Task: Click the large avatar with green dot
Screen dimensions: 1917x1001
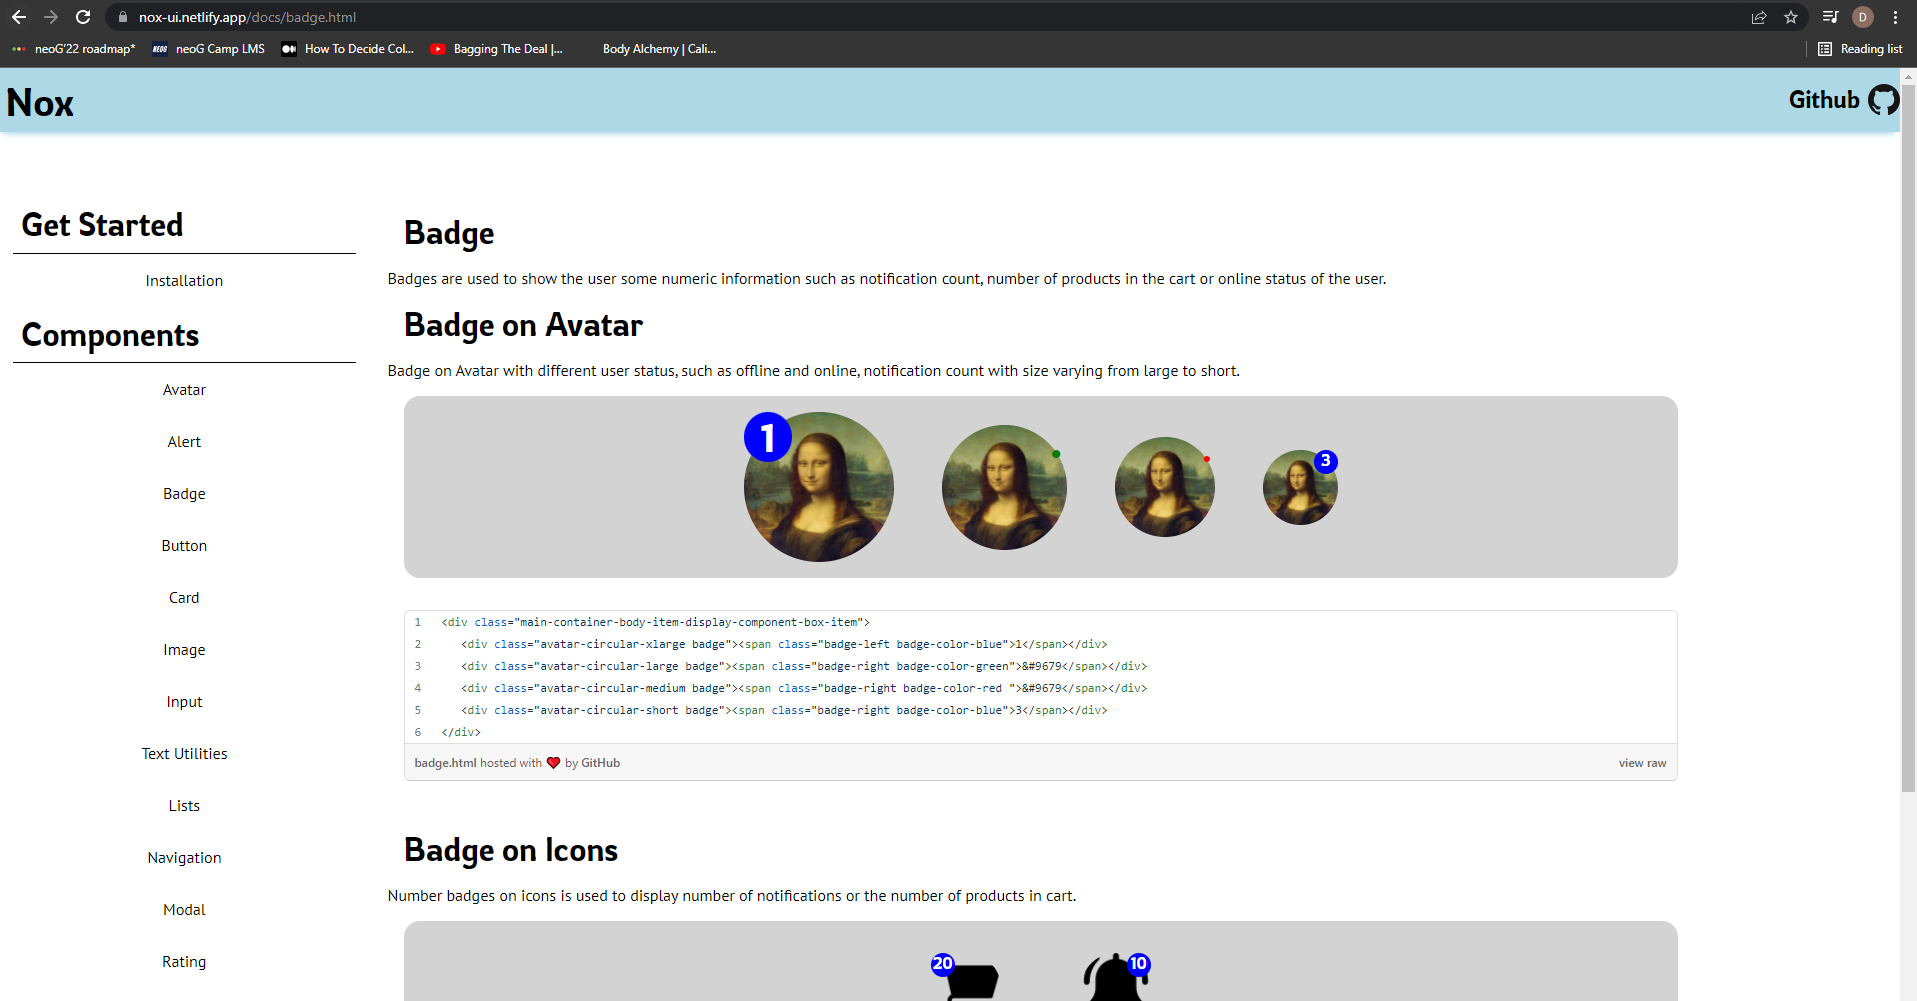Action: point(1004,487)
